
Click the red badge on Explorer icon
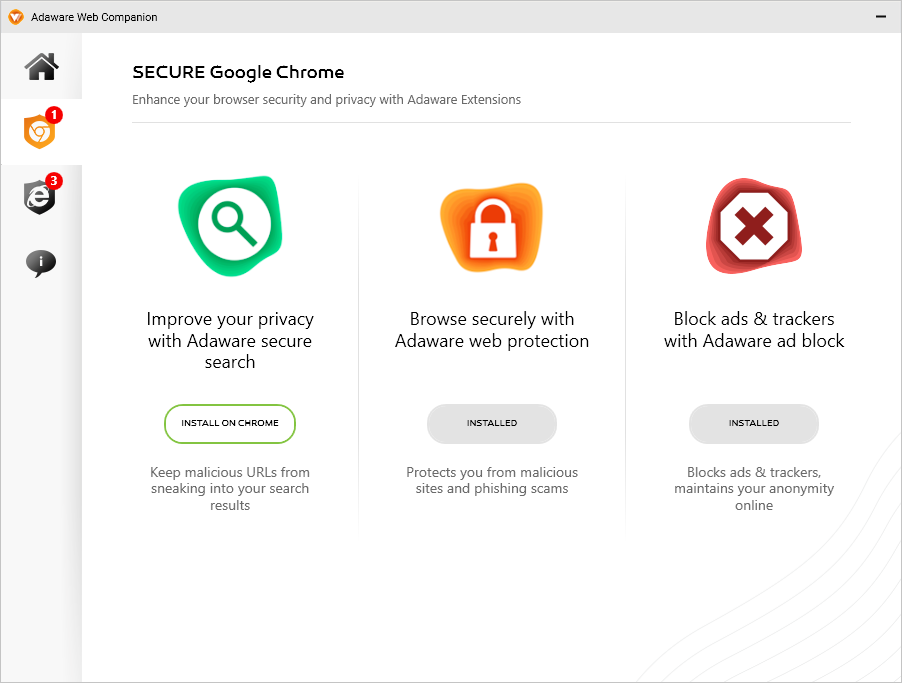(x=54, y=181)
